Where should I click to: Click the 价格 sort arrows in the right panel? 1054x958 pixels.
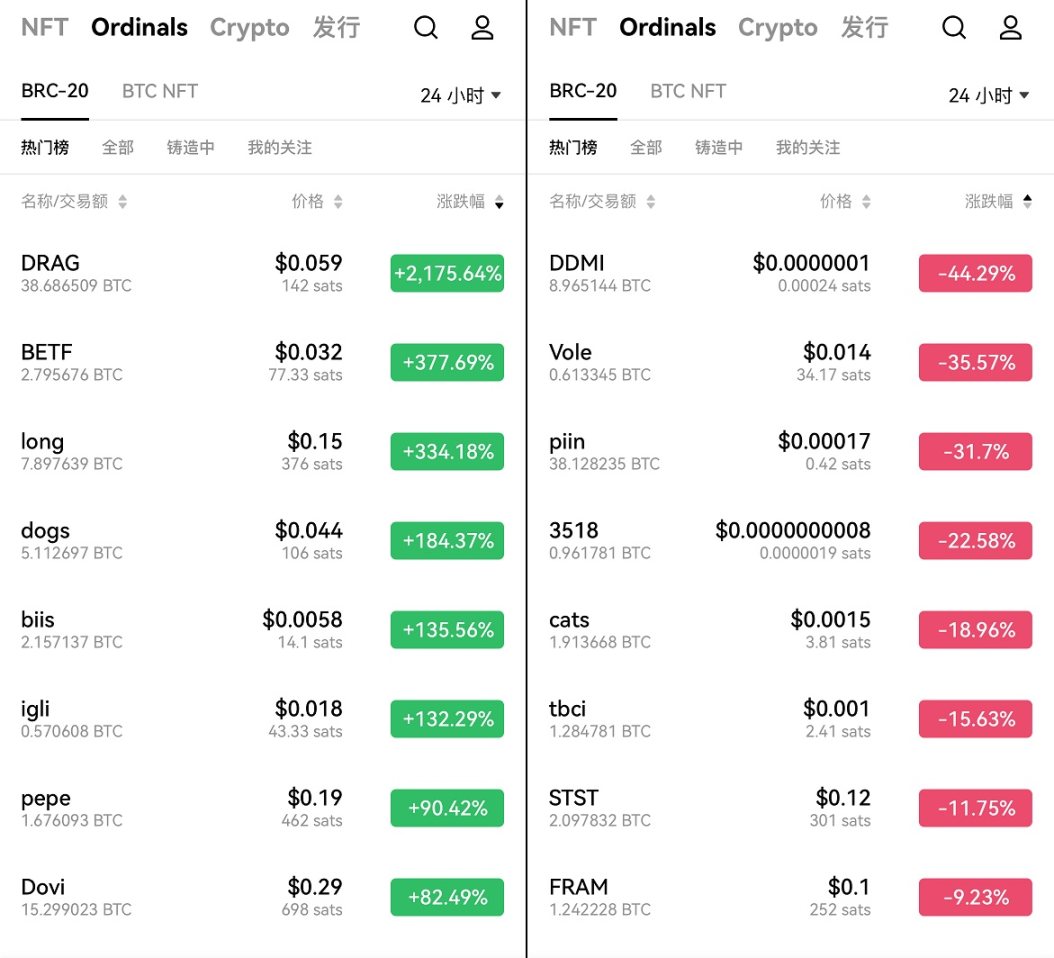coord(866,202)
